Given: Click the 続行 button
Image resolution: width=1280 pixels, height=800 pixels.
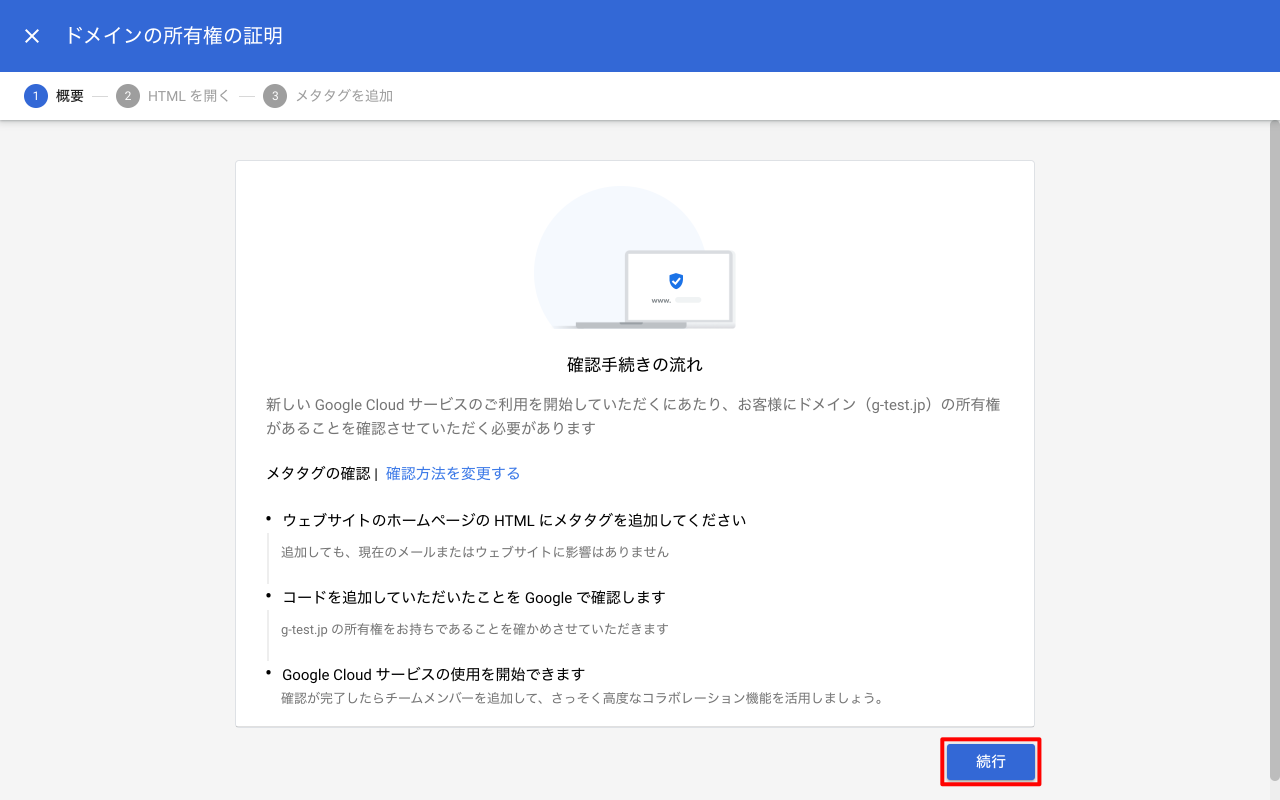Looking at the screenshot, I should [989, 761].
